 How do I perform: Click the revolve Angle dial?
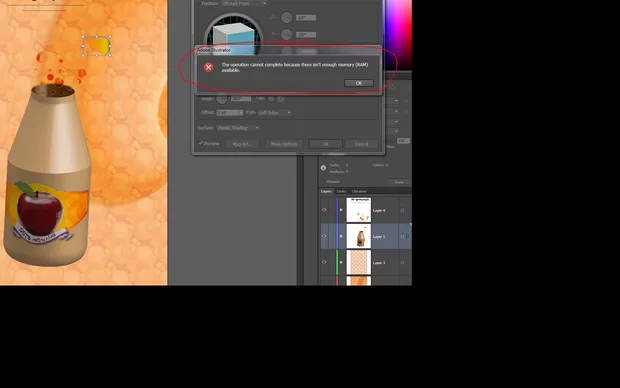(x=221, y=99)
